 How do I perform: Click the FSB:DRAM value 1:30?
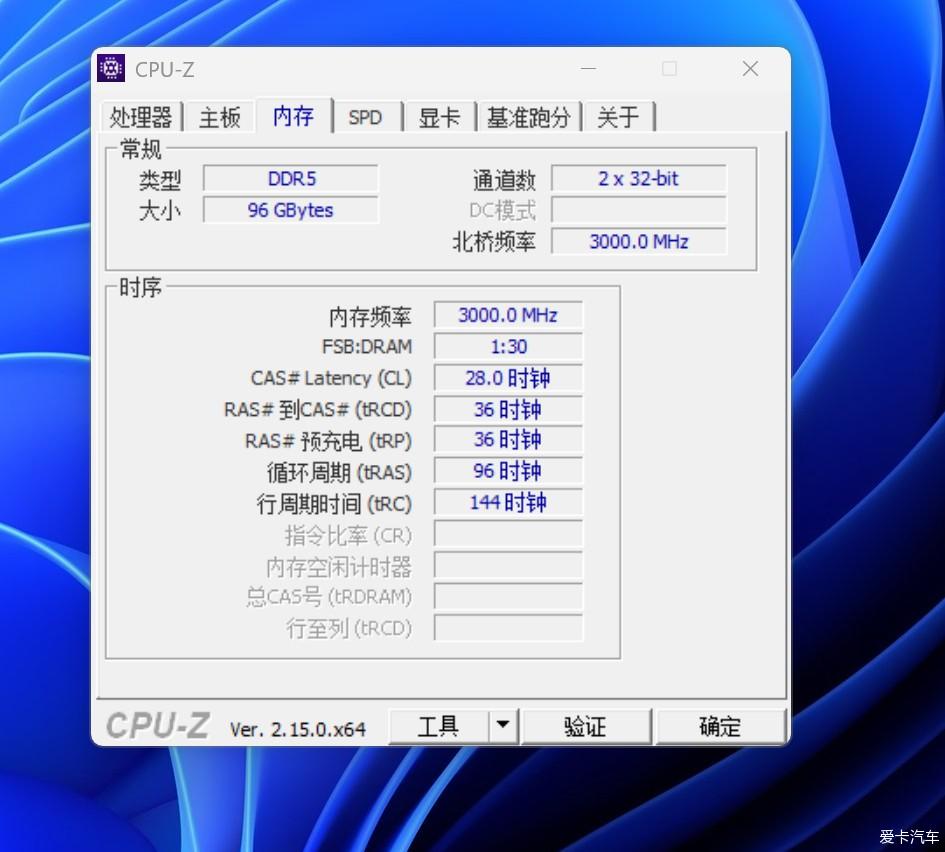(x=508, y=346)
